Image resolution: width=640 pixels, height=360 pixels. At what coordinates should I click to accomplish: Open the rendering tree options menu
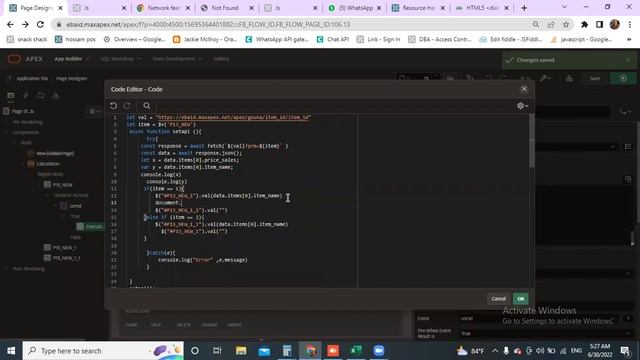tap(94, 111)
